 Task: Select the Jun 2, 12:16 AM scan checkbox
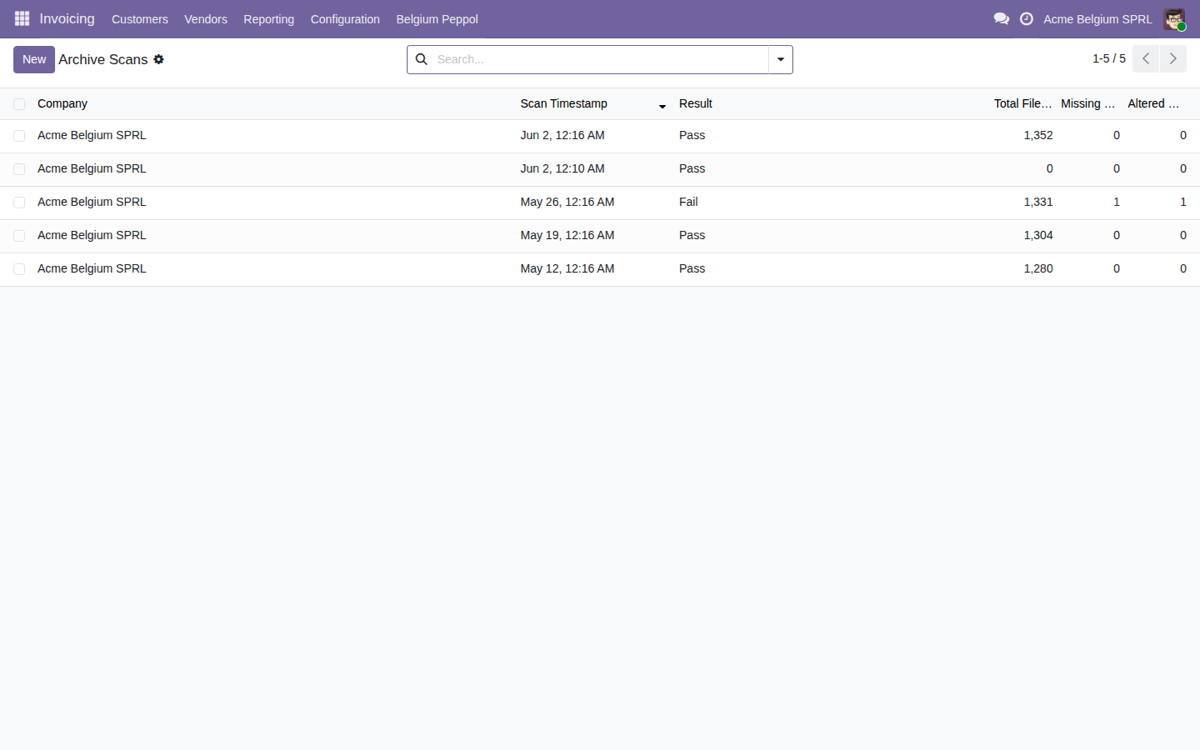pyautogui.click(x=19, y=136)
